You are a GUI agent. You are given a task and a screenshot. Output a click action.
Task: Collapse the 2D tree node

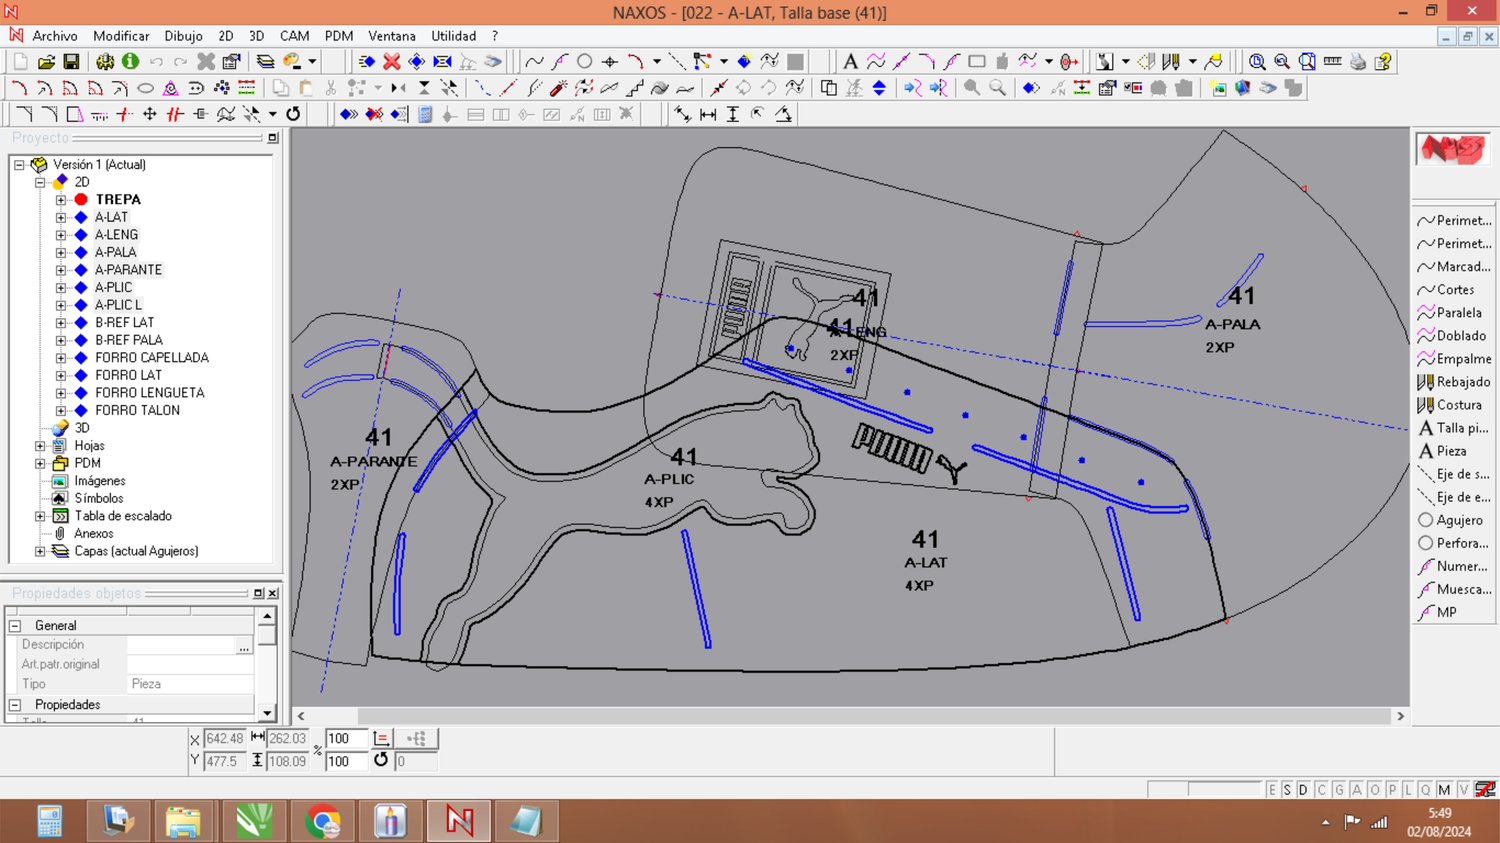(x=40, y=182)
